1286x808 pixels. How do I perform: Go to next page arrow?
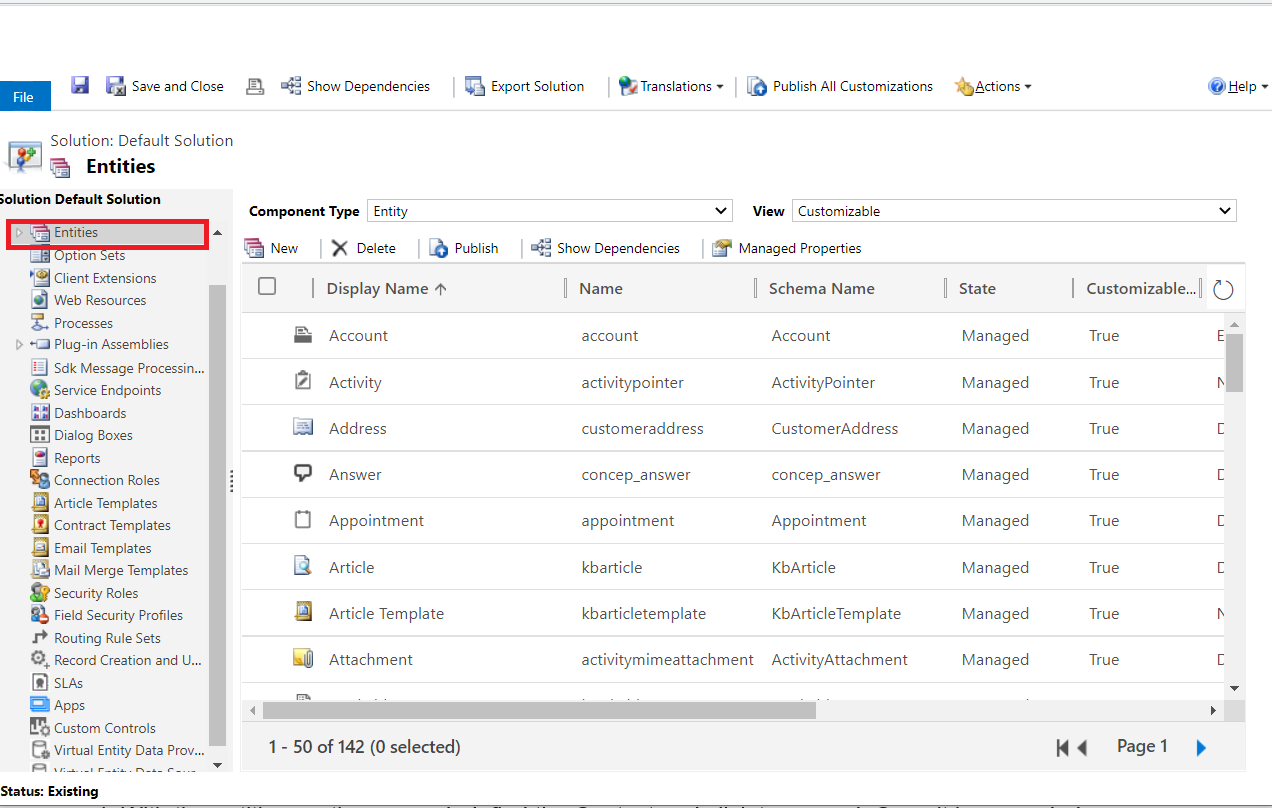pos(1202,747)
